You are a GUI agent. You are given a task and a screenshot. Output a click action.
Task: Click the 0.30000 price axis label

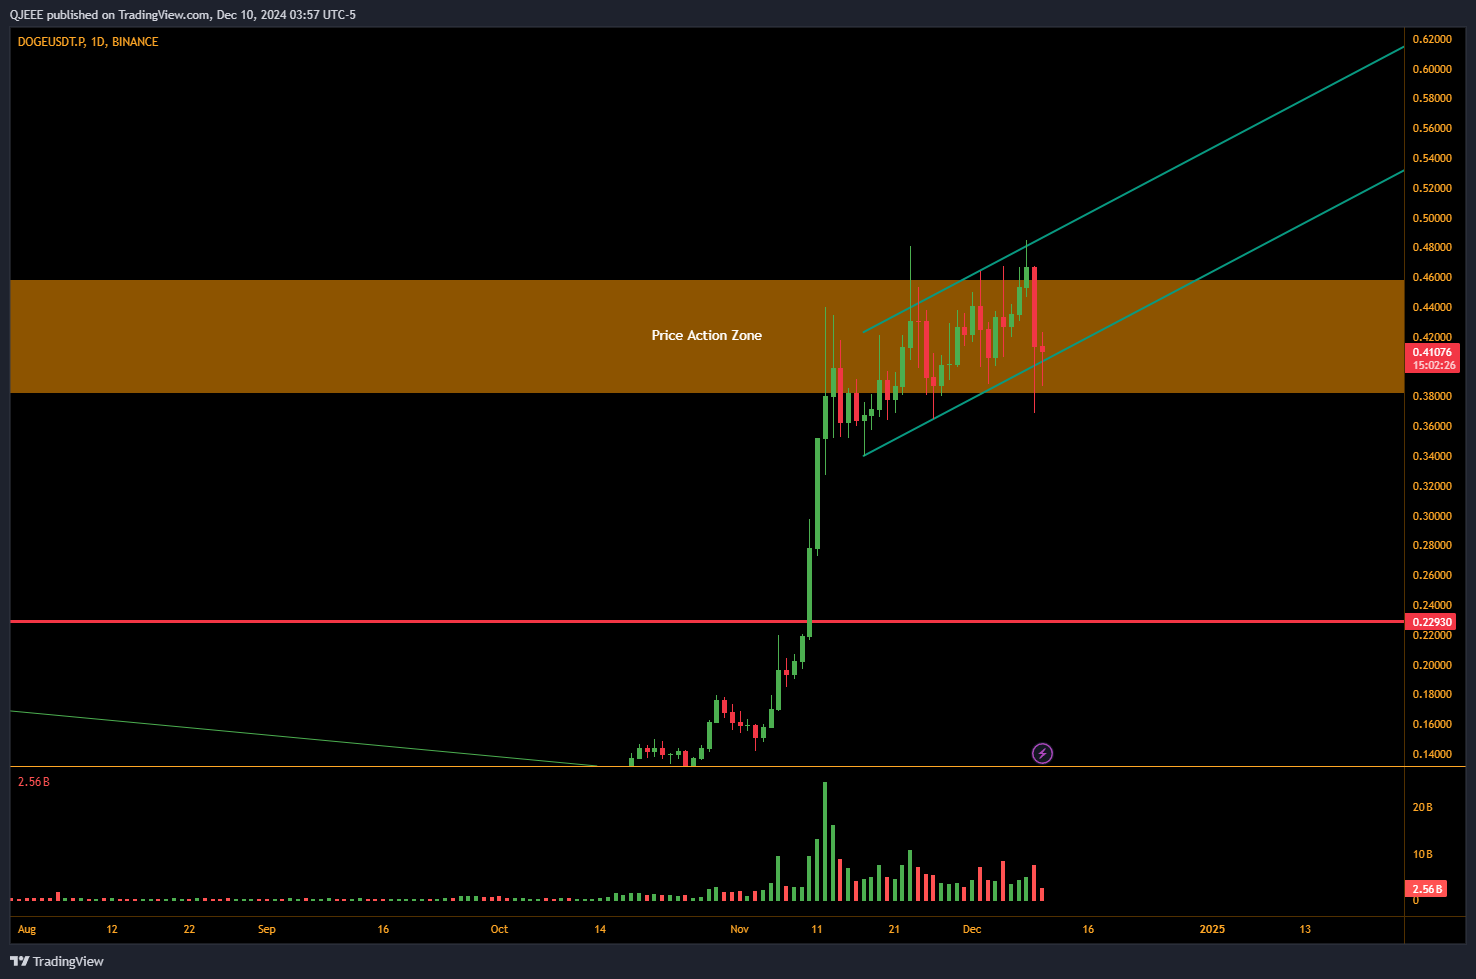click(1432, 516)
